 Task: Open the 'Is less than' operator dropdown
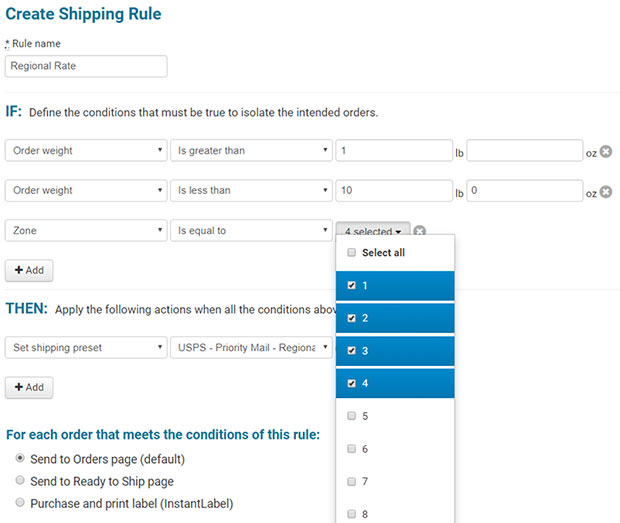(251, 191)
